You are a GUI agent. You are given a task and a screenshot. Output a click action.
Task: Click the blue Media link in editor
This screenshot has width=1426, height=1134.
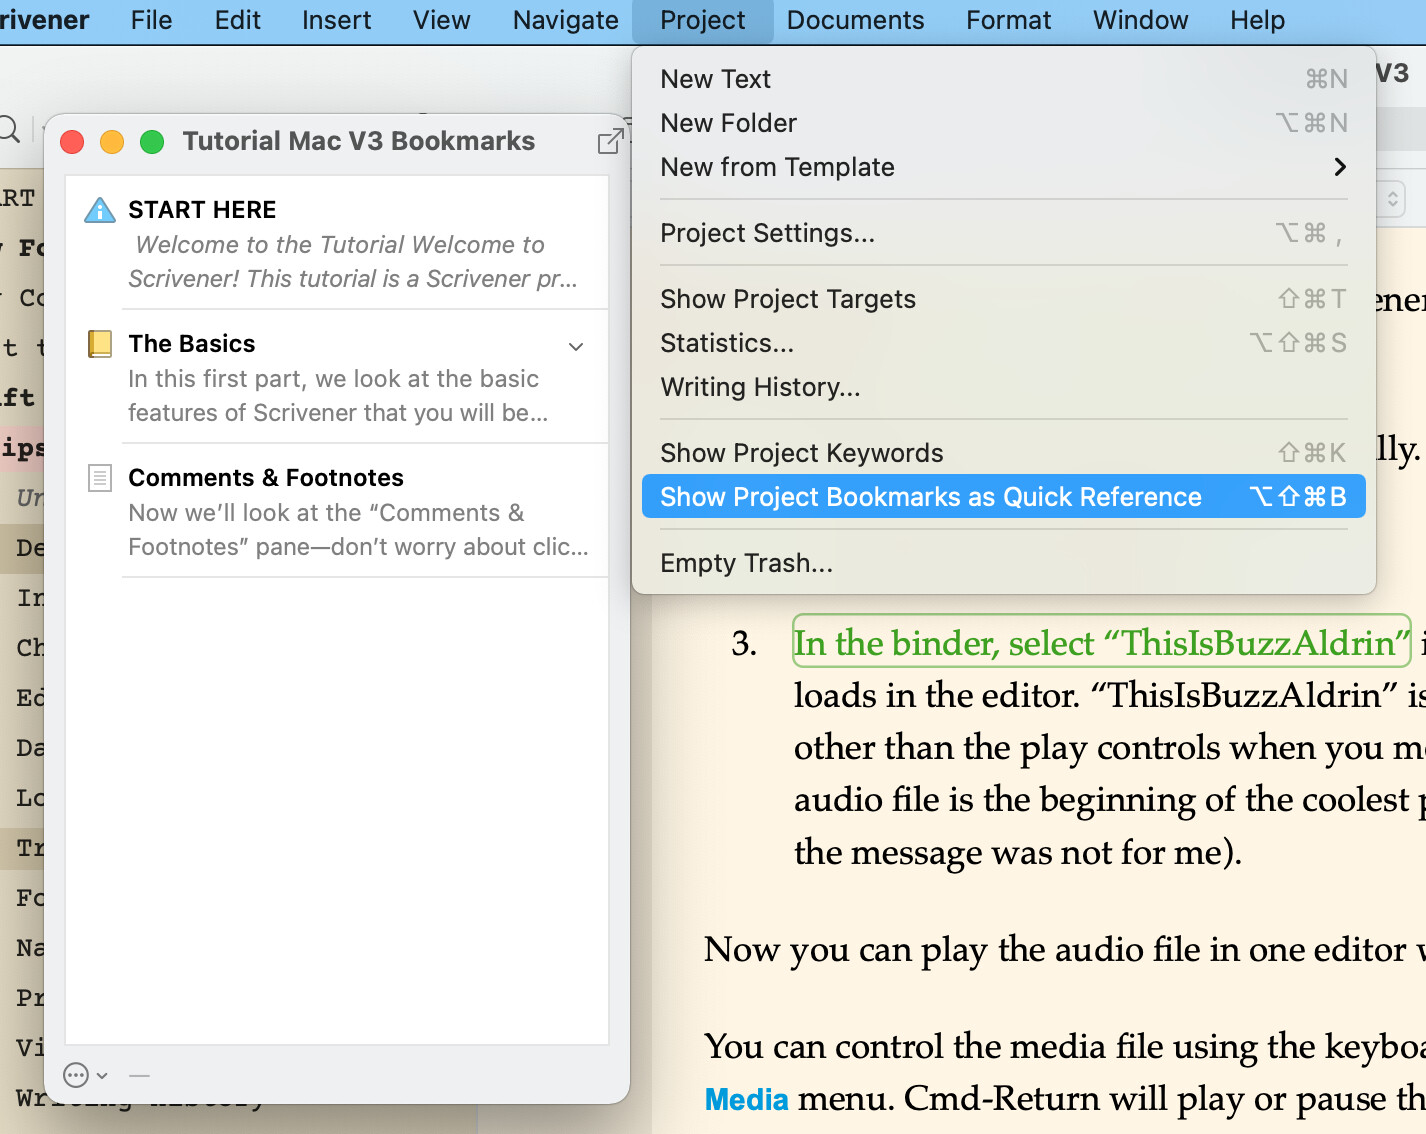tap(747, 1099)
